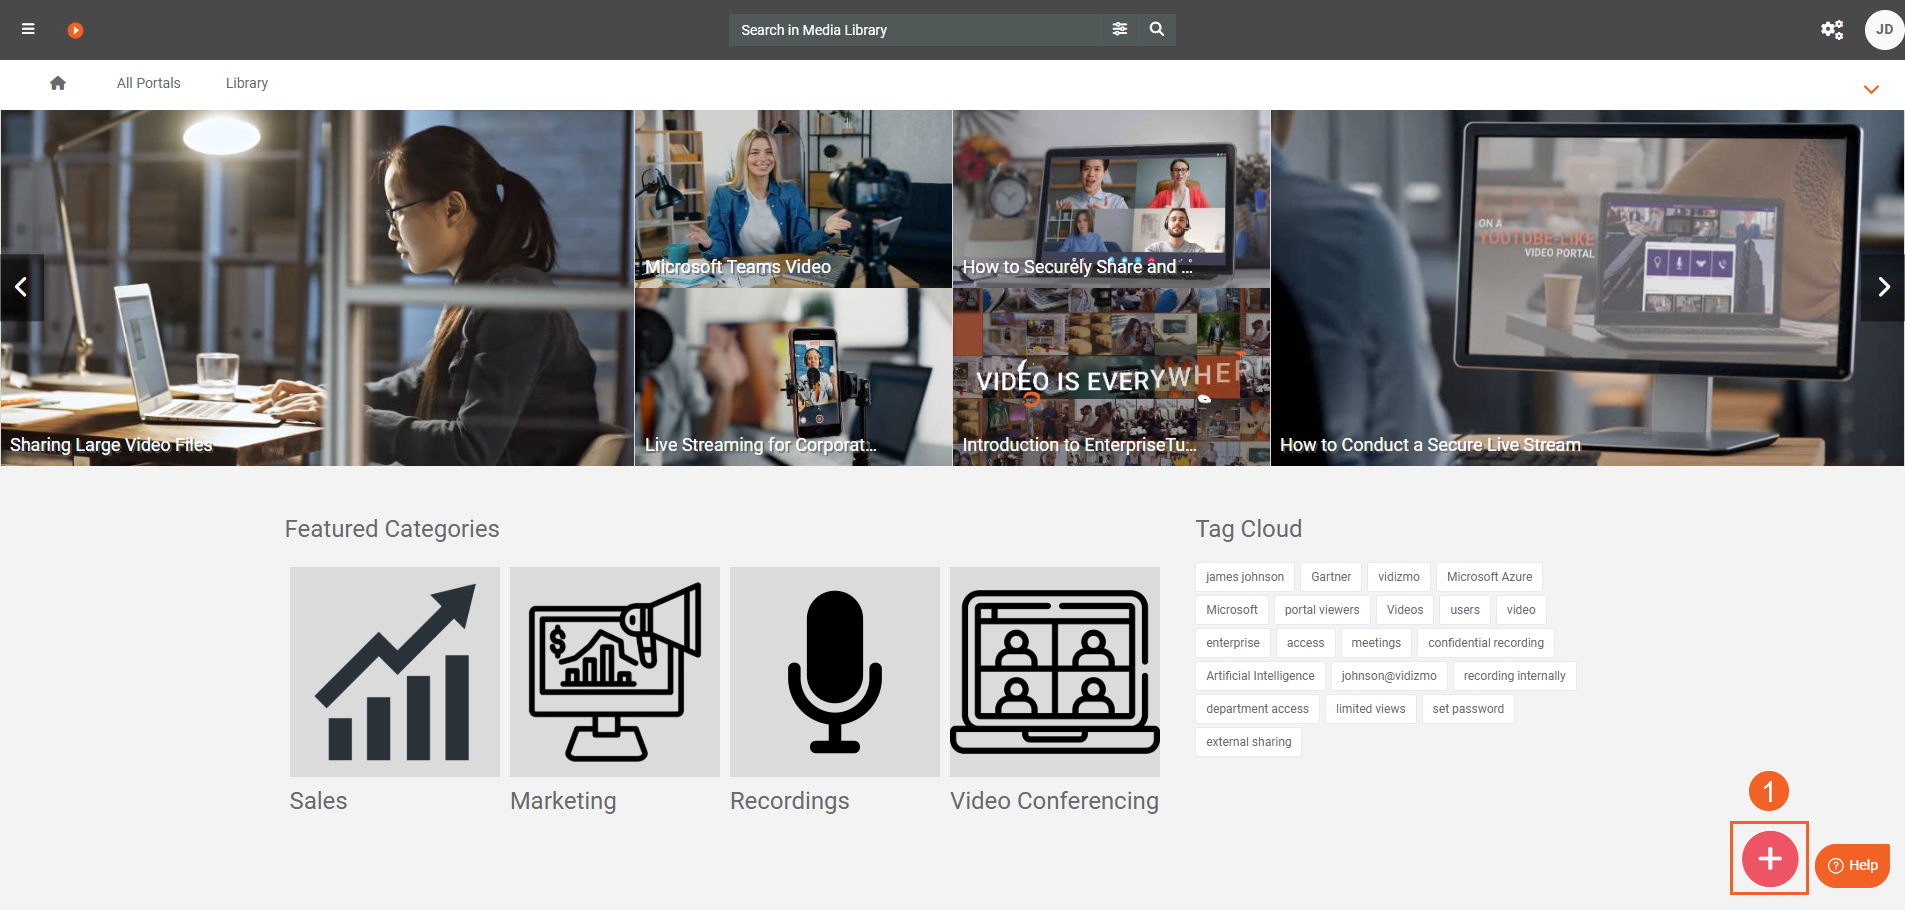Click the magnifier search icon

(1157, 29)
